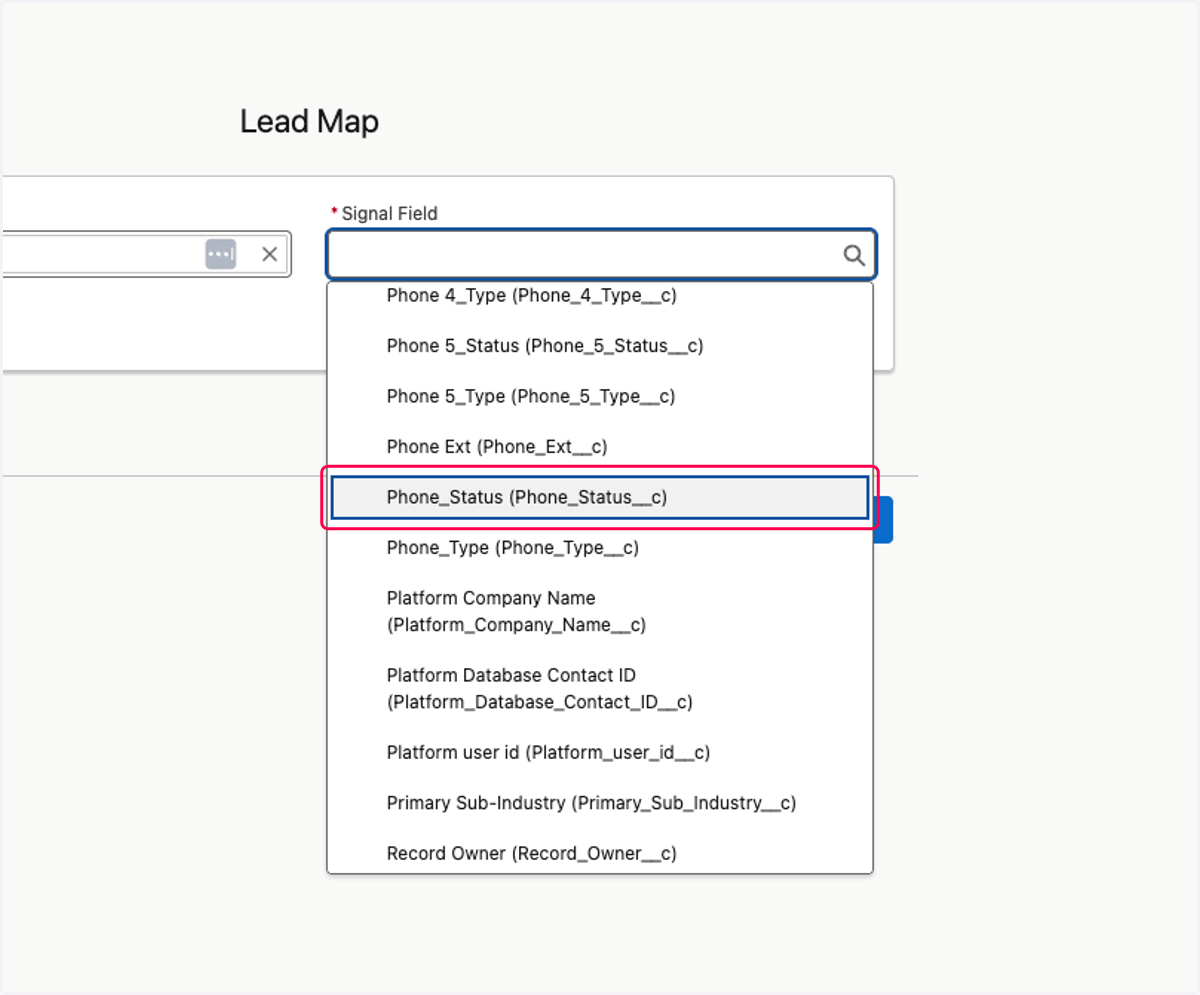Choose Phone_Type (Phone_Type__c) entry
The image size is (1200, 995).
coord(600,548)
